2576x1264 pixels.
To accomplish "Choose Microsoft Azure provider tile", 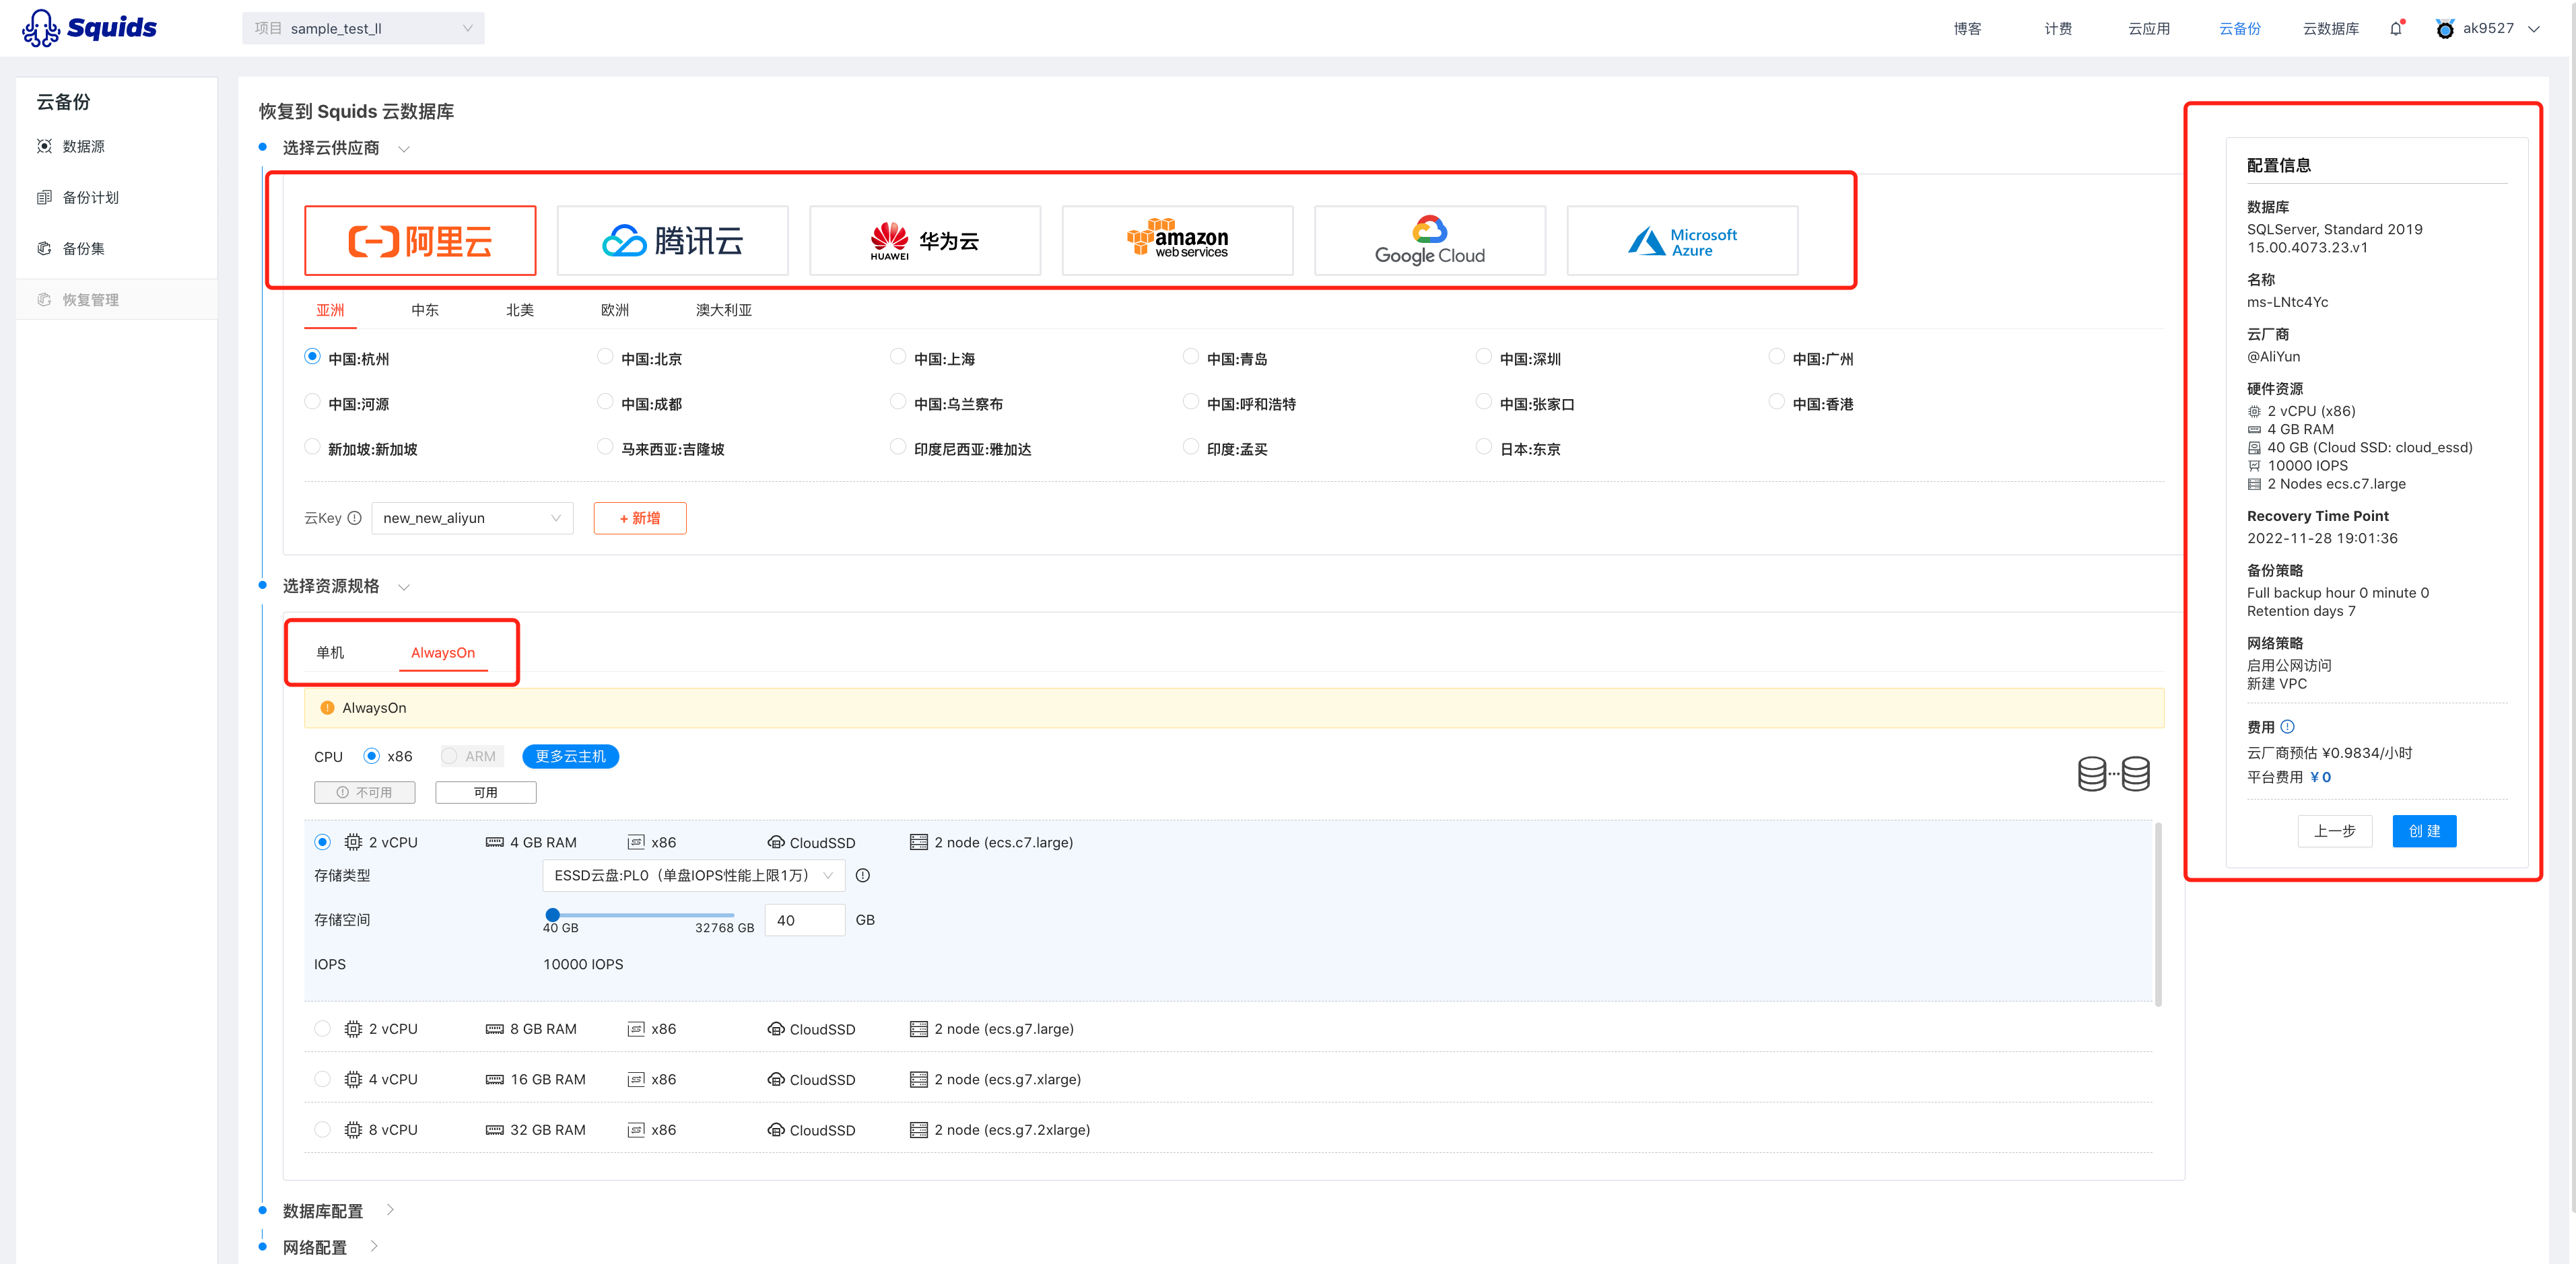I will click(1682, 240).
